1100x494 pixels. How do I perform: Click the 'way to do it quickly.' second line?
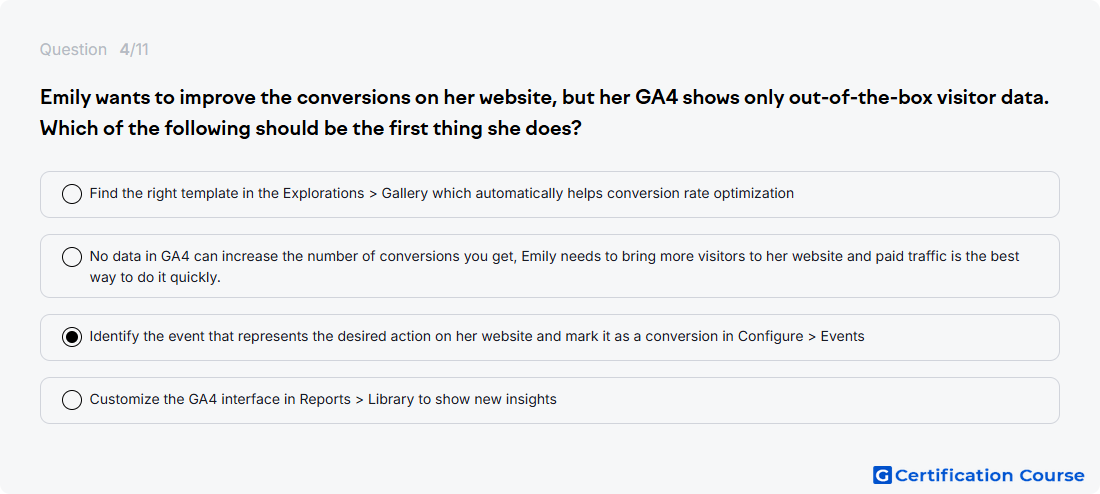click(155, 276)
